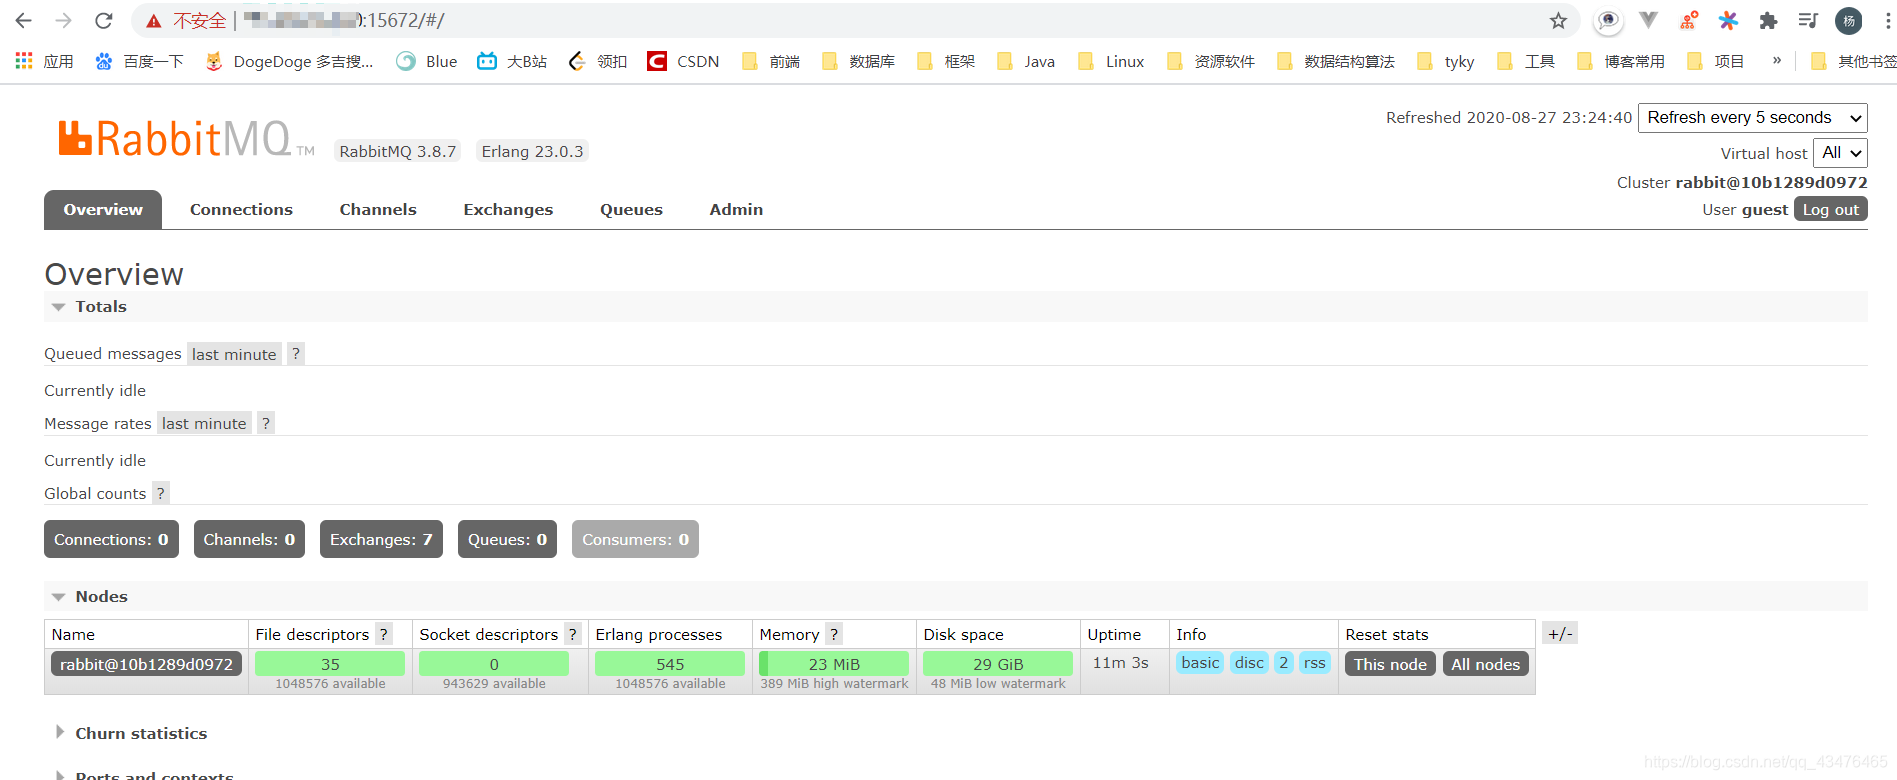Change Queued messages last minute range

[x=234, y=354]
